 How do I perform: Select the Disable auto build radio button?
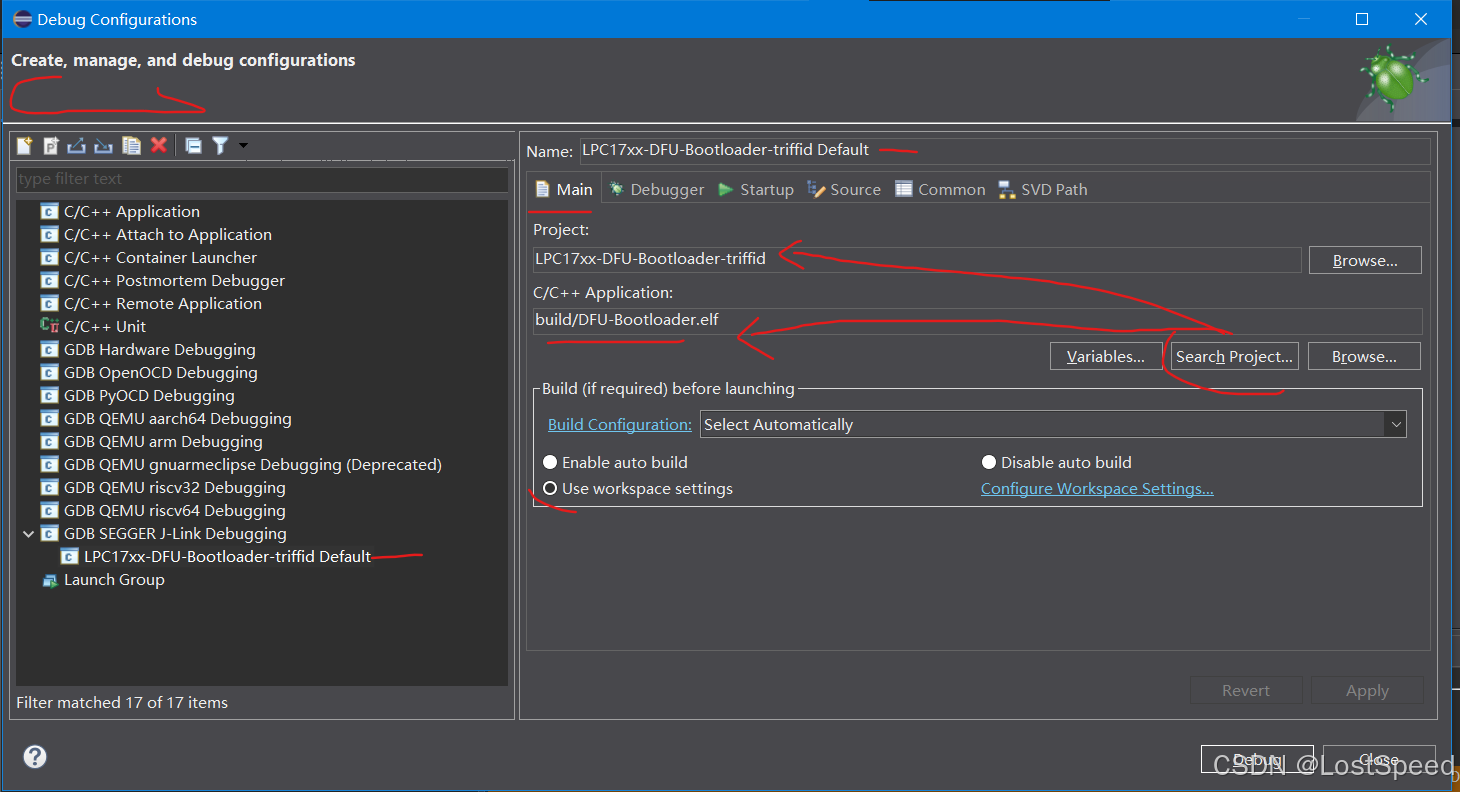tap(989, 462)
